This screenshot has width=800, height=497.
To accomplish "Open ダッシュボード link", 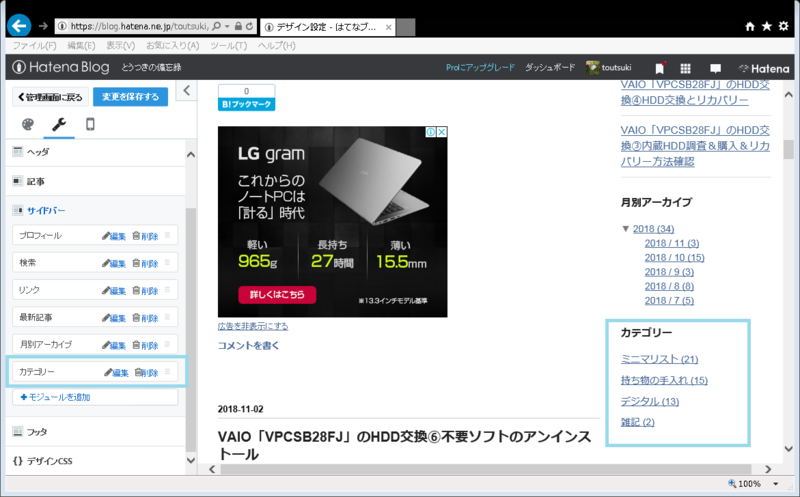I will click(x=550, y=67).
